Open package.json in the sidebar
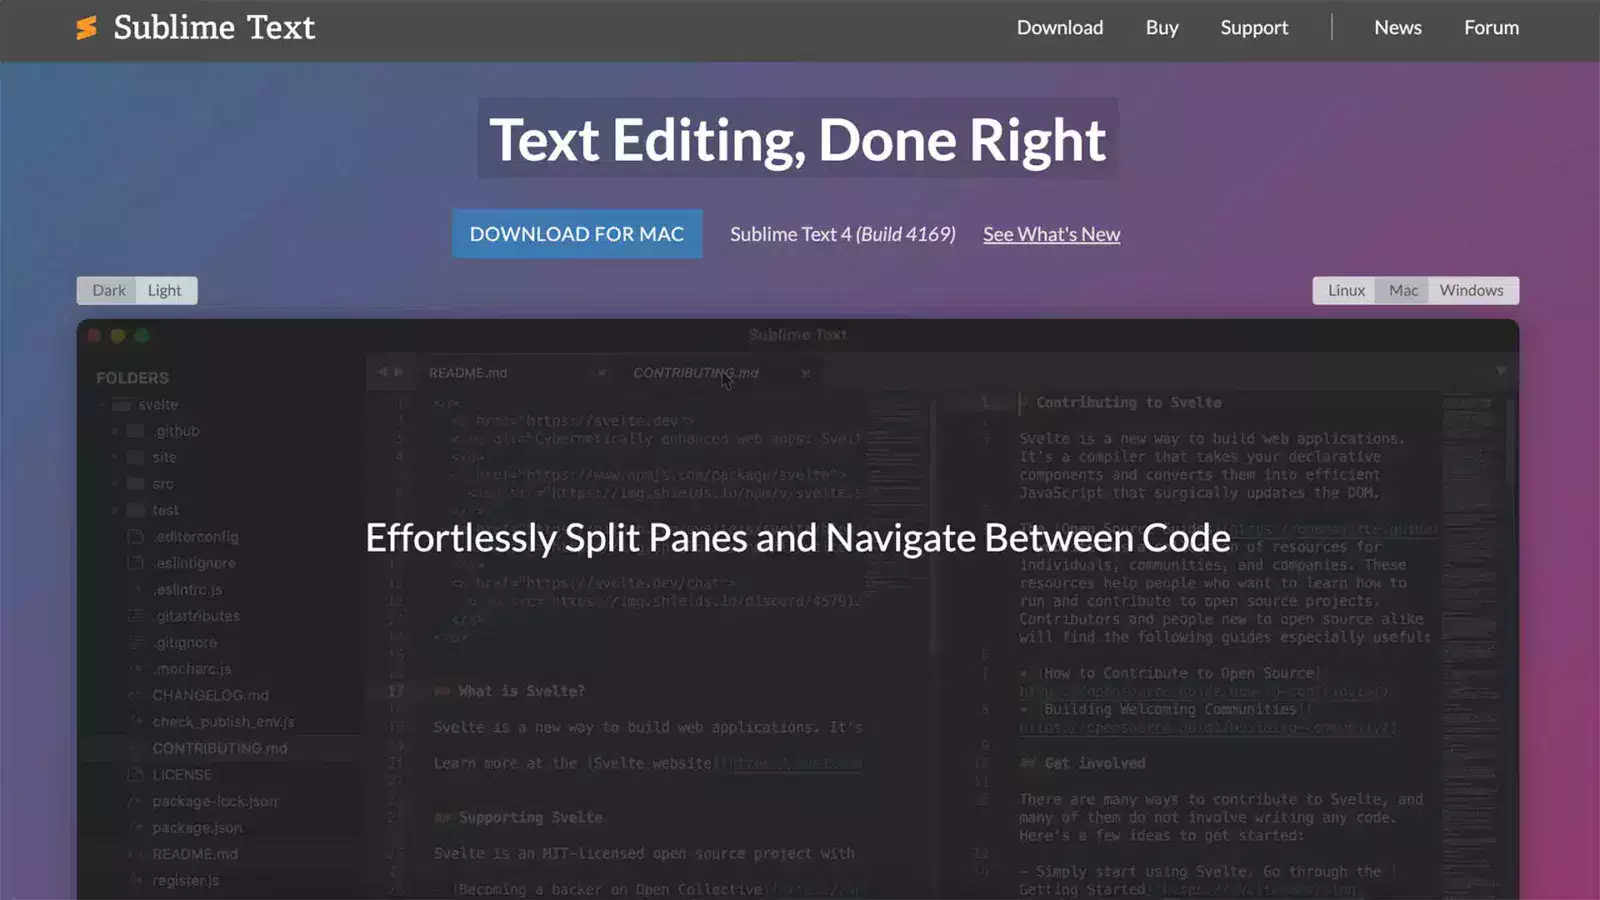Viewport: 1600px width, 900px height. pyautogui.click(x=197, y=828)
